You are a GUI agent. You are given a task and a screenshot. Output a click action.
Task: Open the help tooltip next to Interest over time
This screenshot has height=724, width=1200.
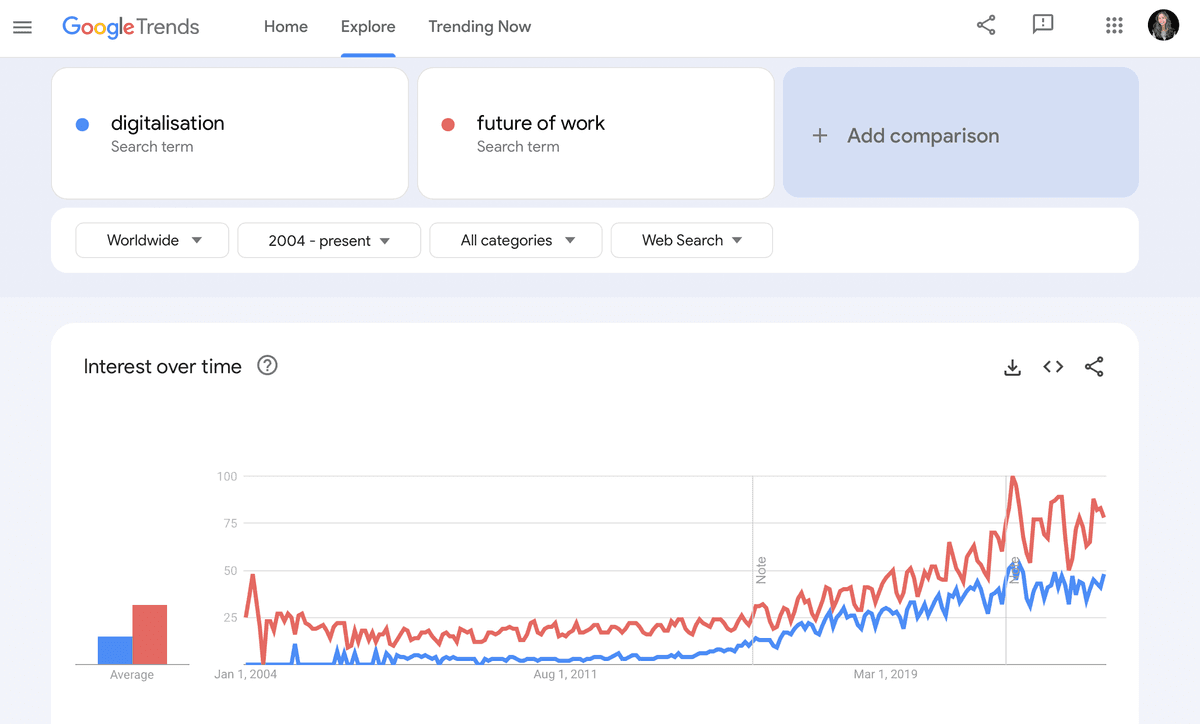pyautogui.click(x=267, y=366)
